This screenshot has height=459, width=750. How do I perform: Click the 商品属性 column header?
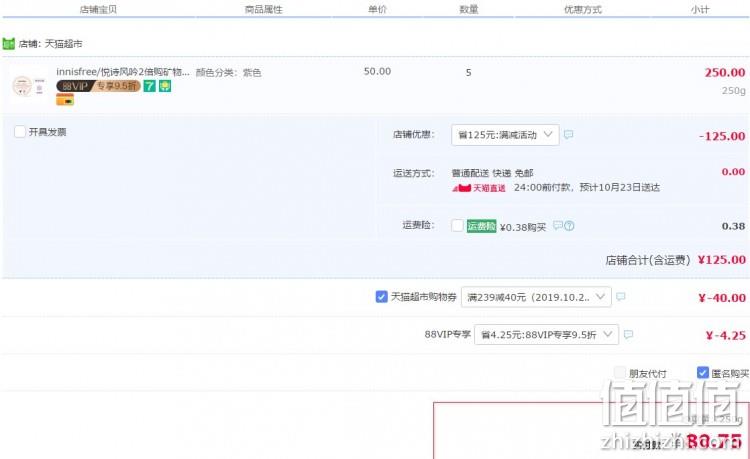click(x=264, y=9)
